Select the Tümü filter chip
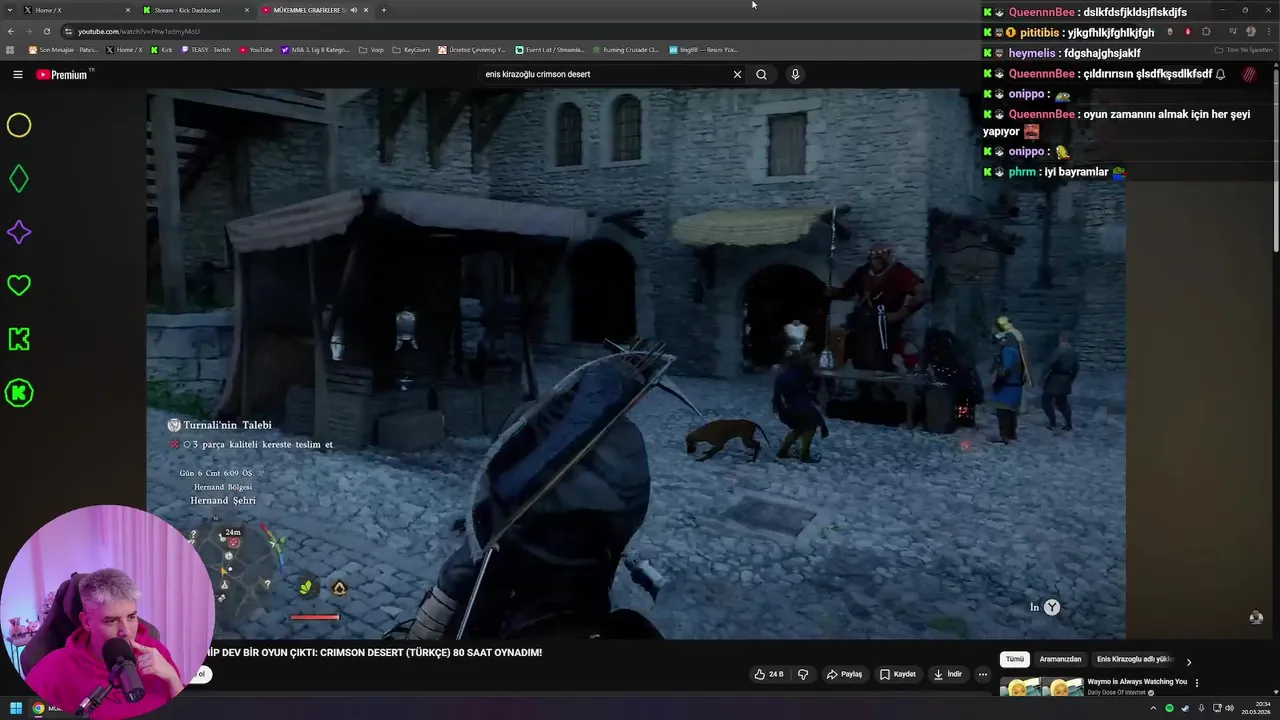The width and height of the screenshot is (1280, 720). point(1015,660)
